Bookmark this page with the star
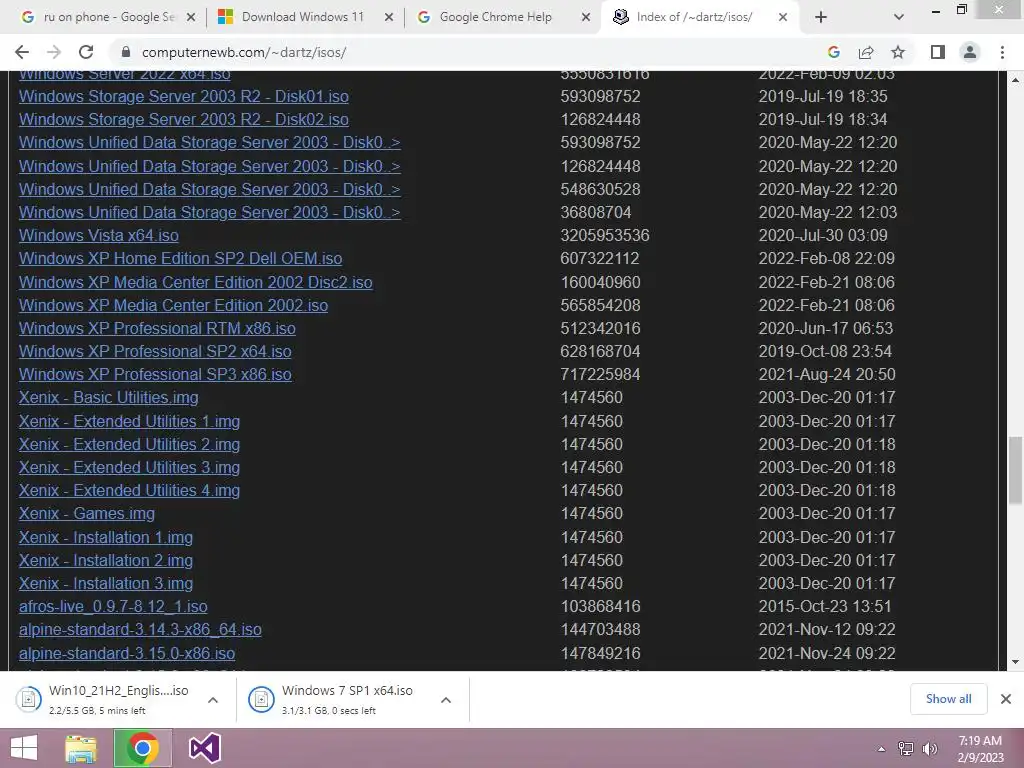1024x768 pixels. coord(898,52)
